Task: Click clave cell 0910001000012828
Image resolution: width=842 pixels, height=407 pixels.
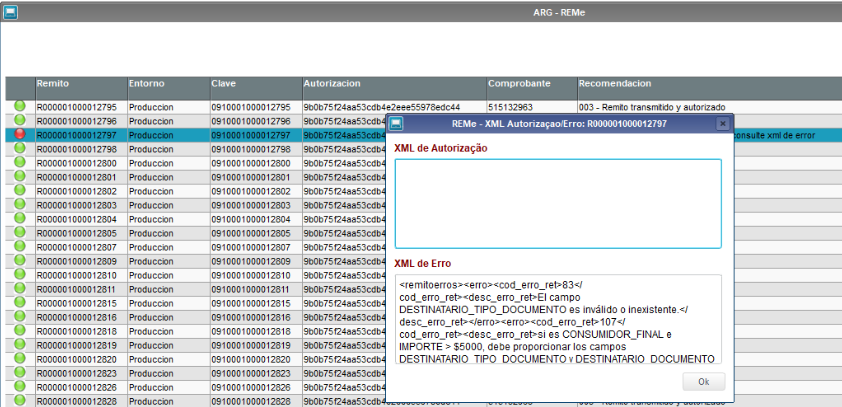Action: pyautogui.click(x=256, y=401)
